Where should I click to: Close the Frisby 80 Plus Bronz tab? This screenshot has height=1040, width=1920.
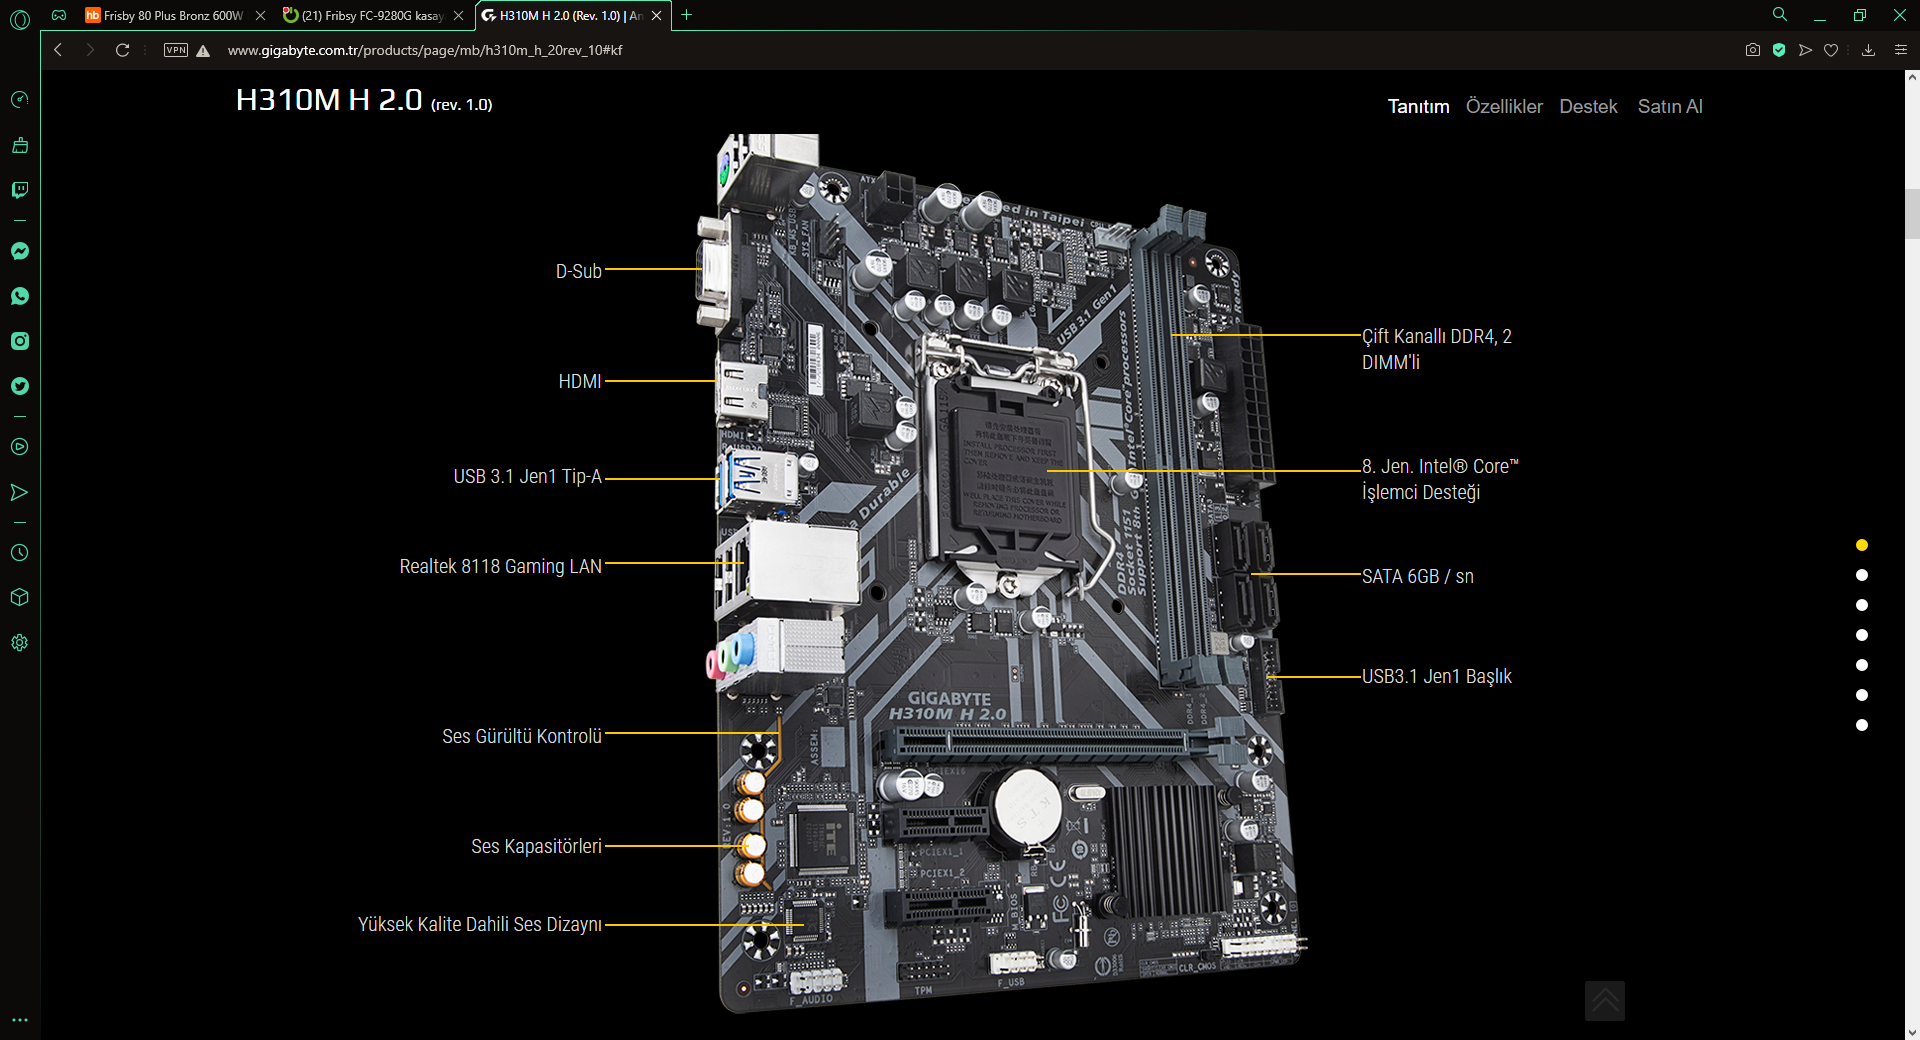260,16
